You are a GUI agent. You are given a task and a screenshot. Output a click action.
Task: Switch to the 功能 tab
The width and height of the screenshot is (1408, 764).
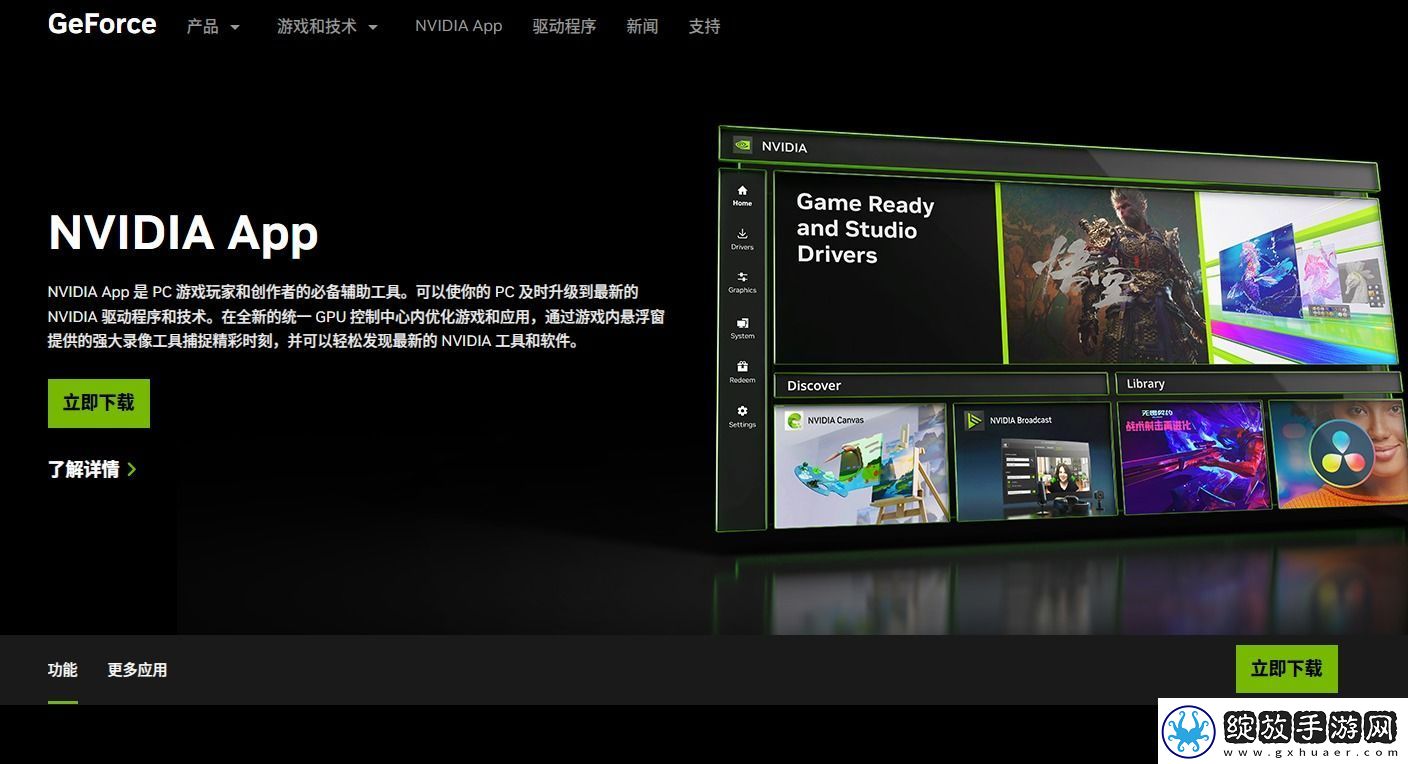click(62, 670)
